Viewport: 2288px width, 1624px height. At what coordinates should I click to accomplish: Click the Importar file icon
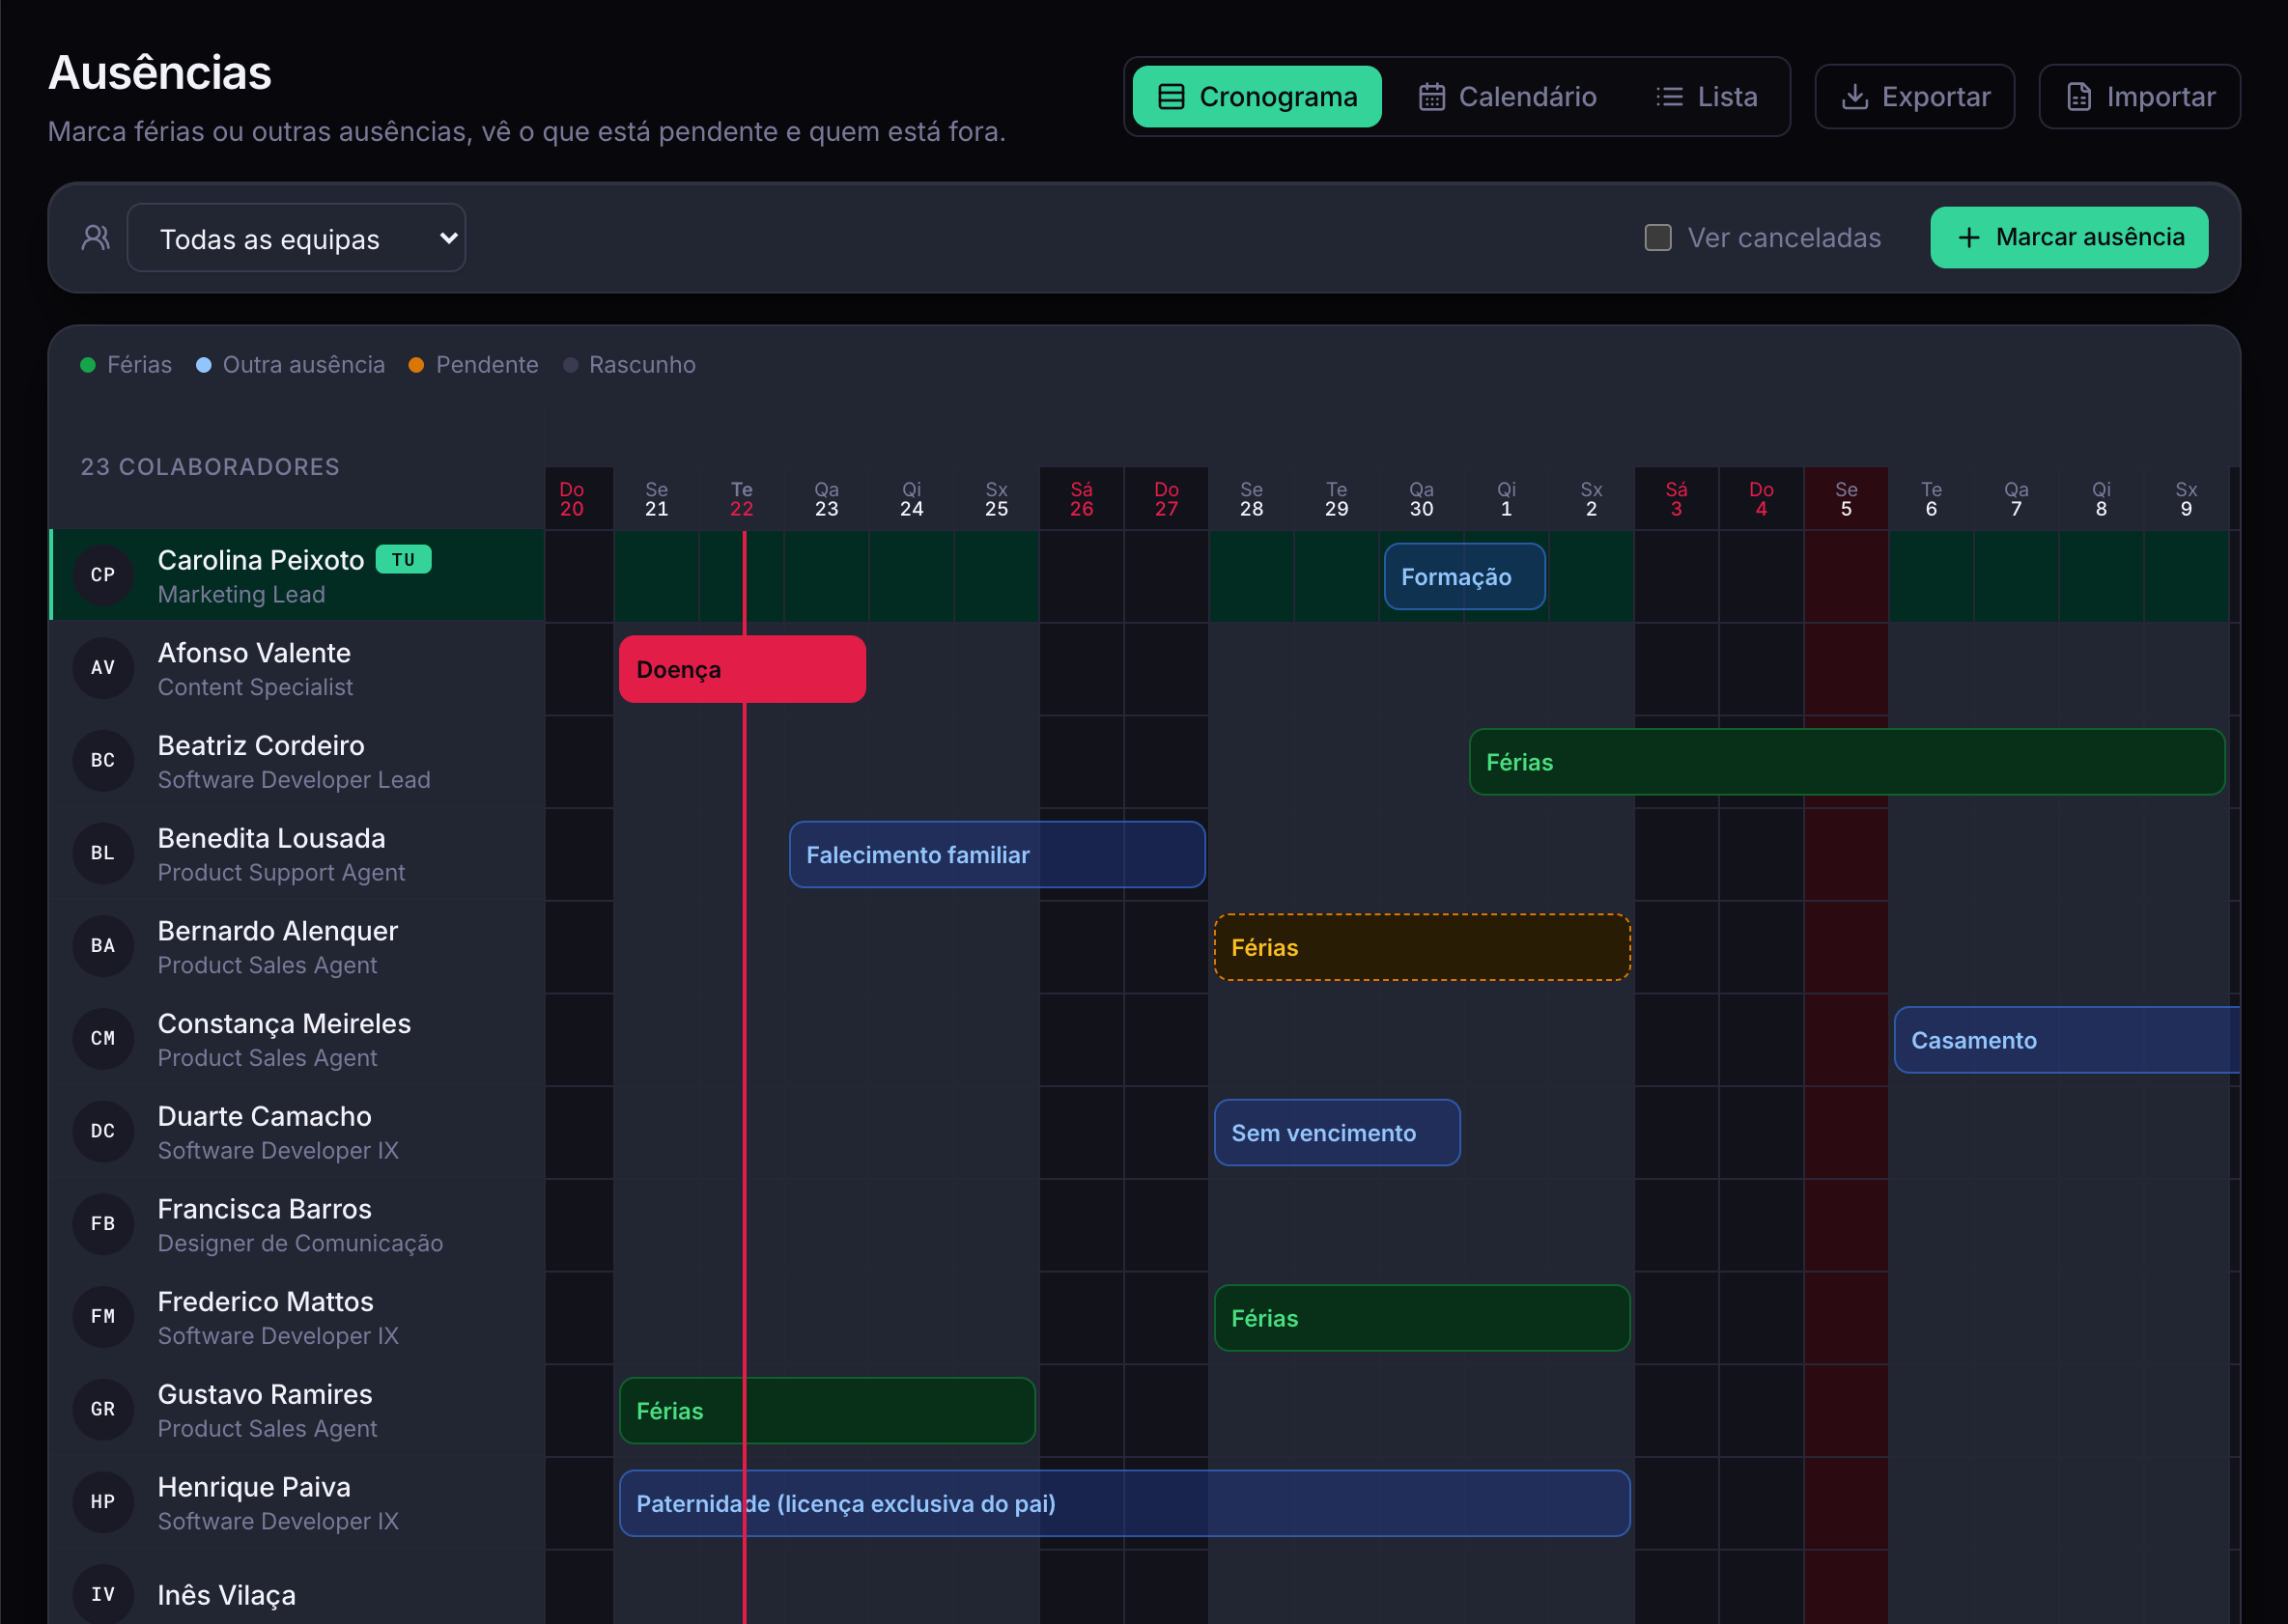(x=2079, y=97)
